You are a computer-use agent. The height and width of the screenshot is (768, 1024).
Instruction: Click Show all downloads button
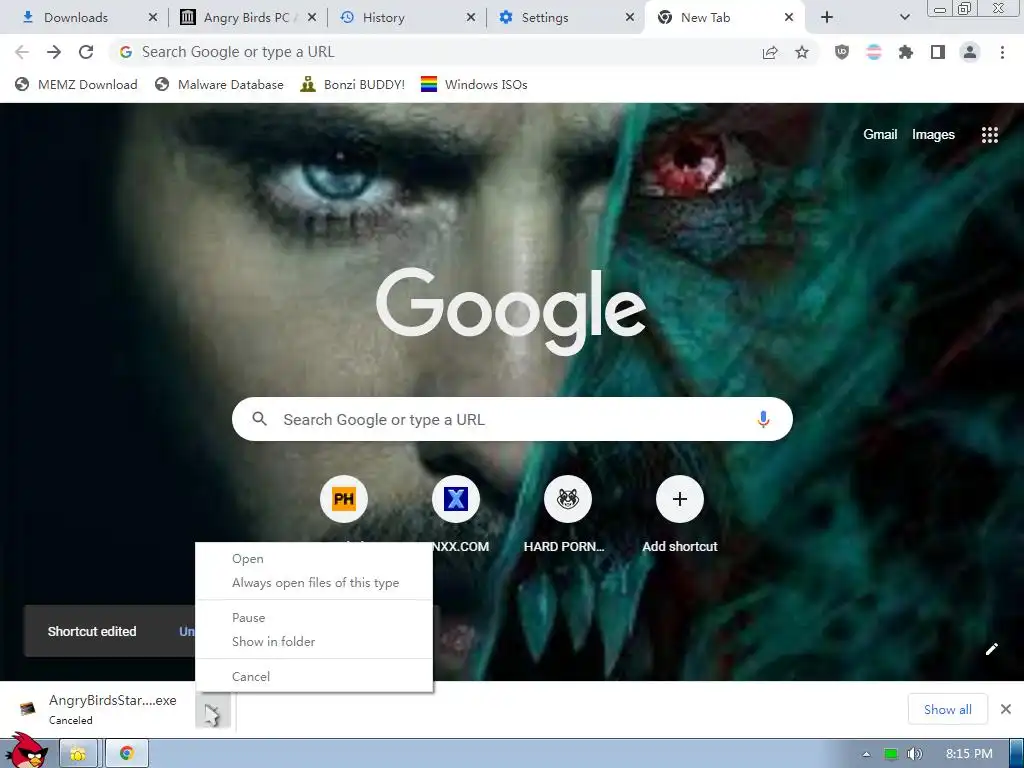tap(948, 709)
